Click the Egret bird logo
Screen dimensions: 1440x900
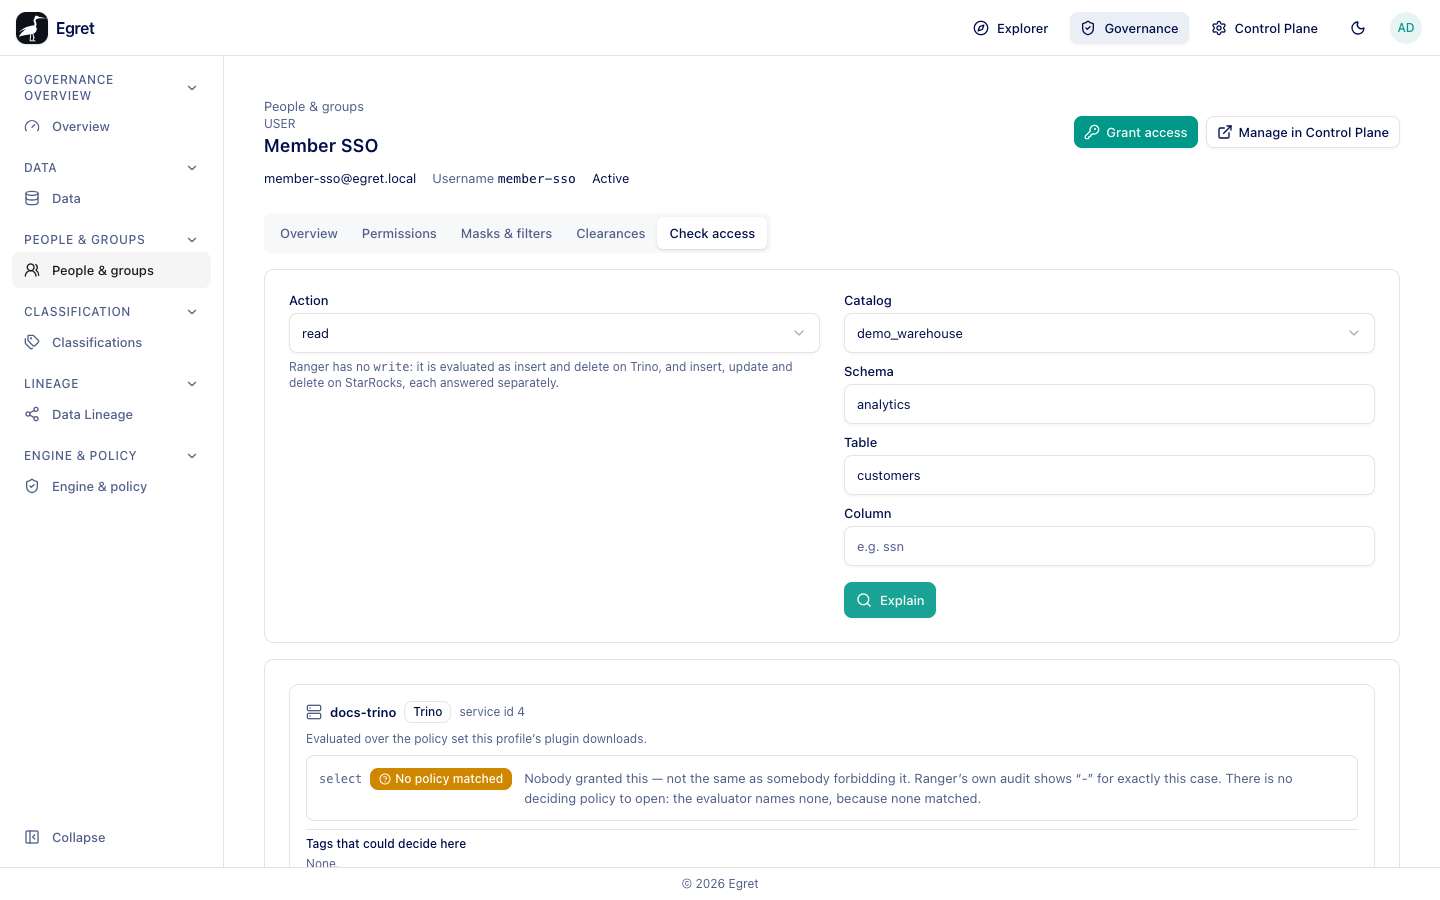32,28
